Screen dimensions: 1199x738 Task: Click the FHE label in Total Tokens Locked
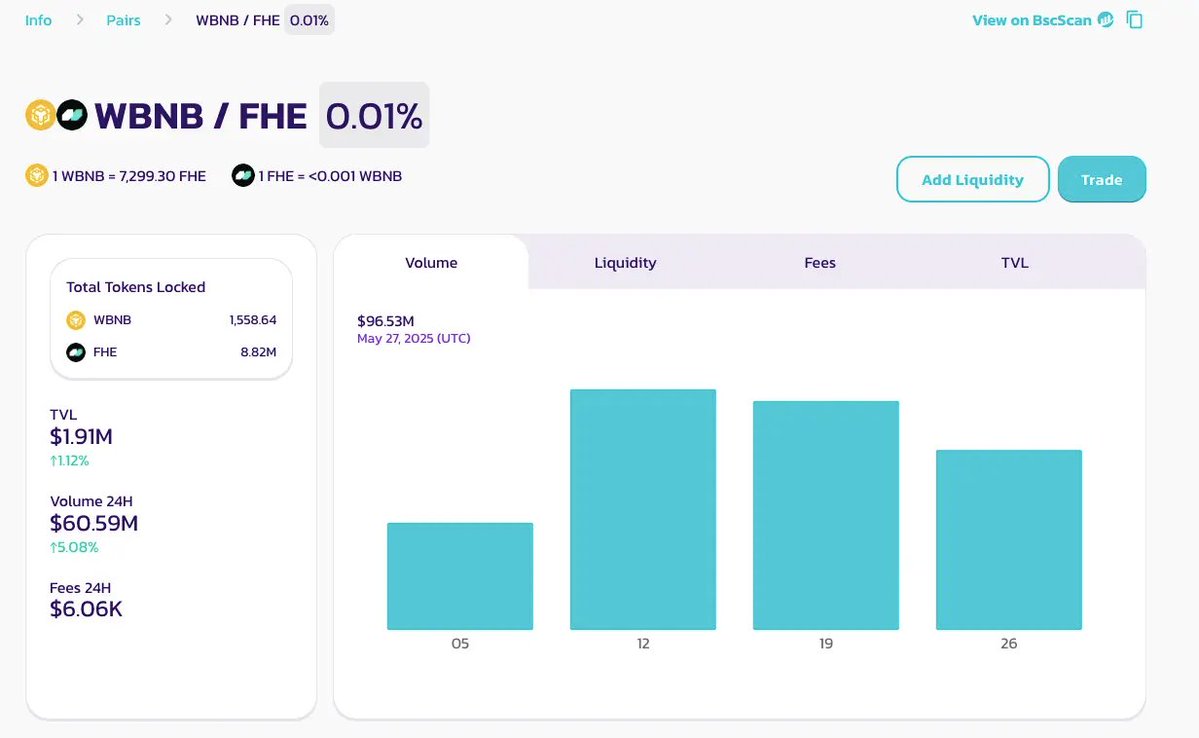click(105, 352)
